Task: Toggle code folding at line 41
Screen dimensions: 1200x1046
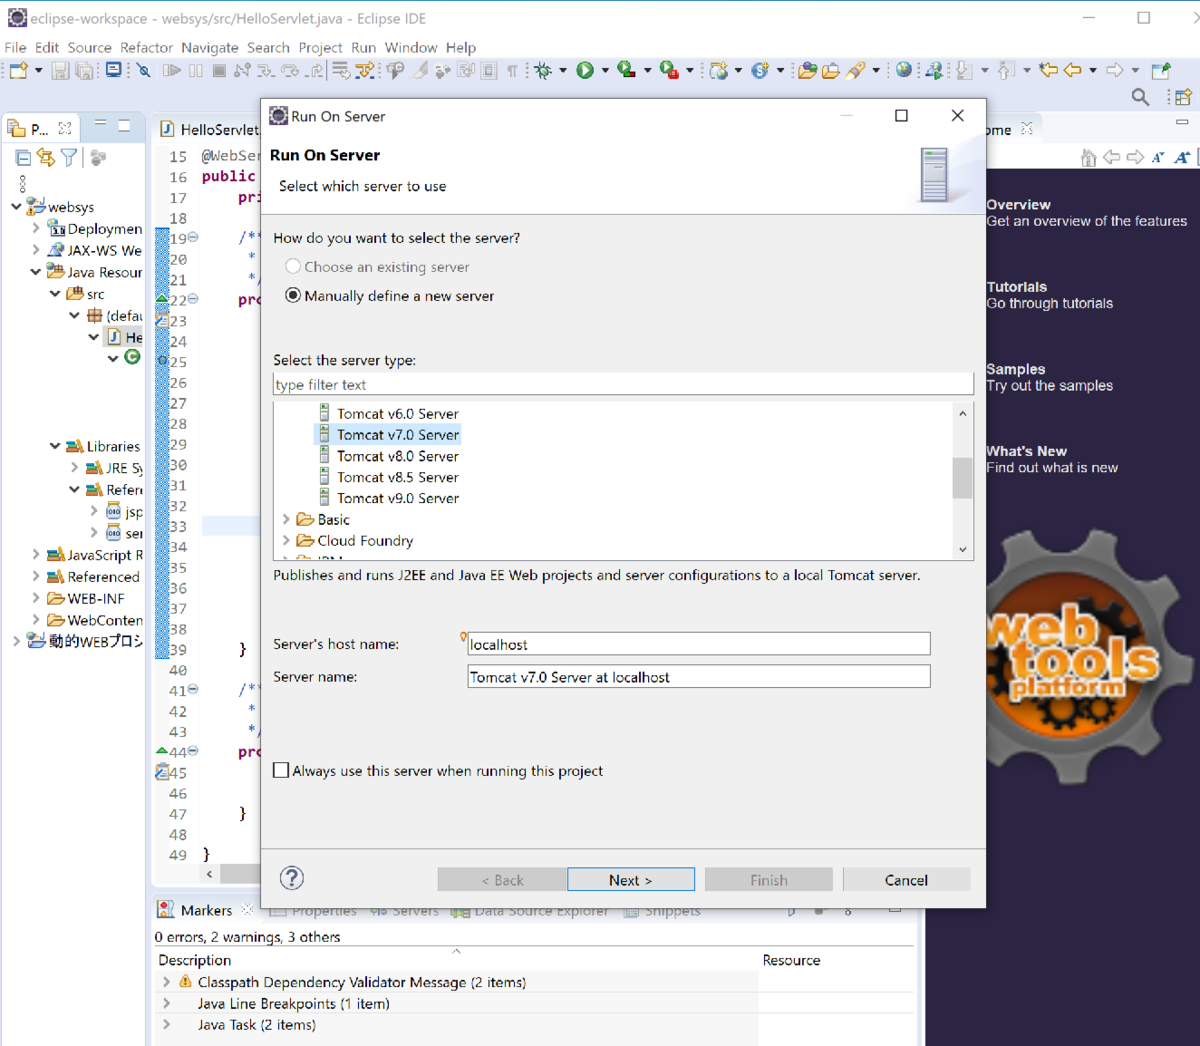Action: (x=193, y=690)
